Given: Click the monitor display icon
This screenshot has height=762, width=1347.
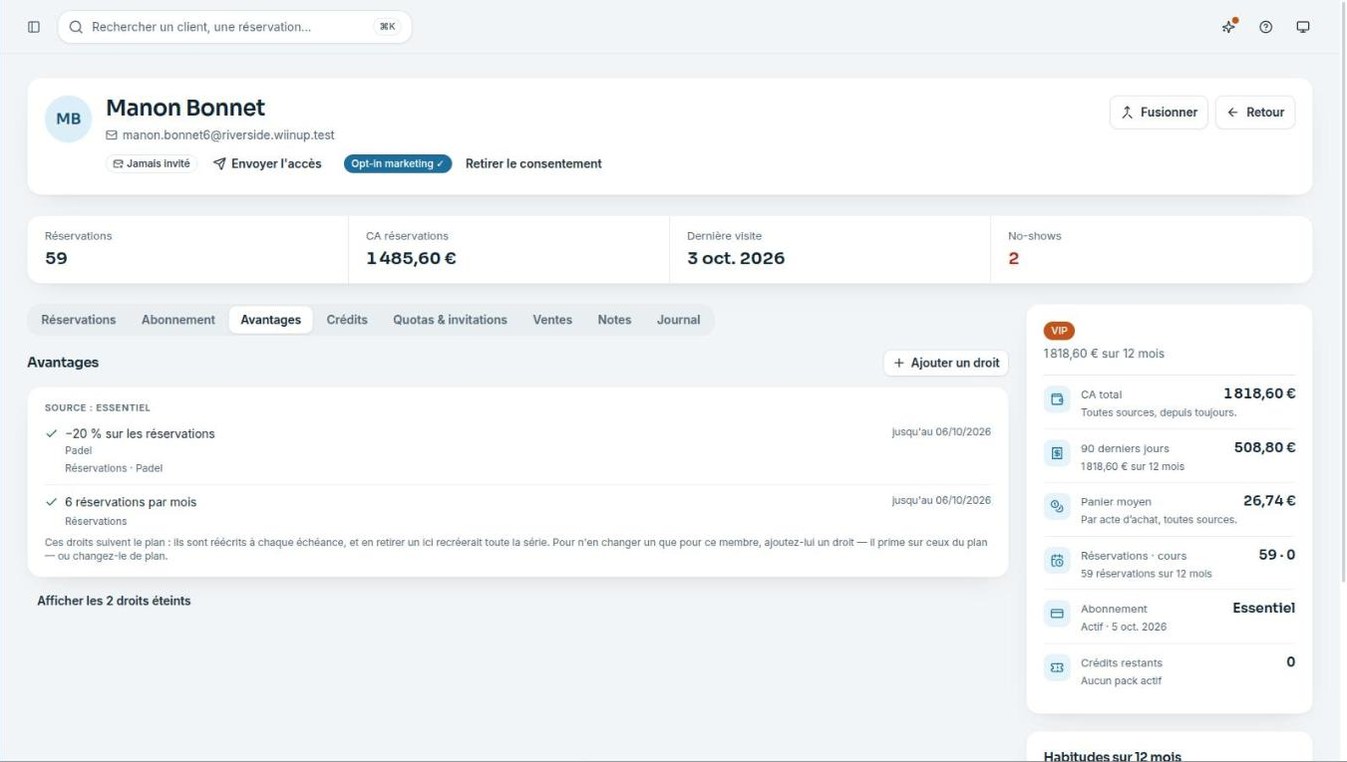Looking at the screenshot, I should tap(1303, 27).
